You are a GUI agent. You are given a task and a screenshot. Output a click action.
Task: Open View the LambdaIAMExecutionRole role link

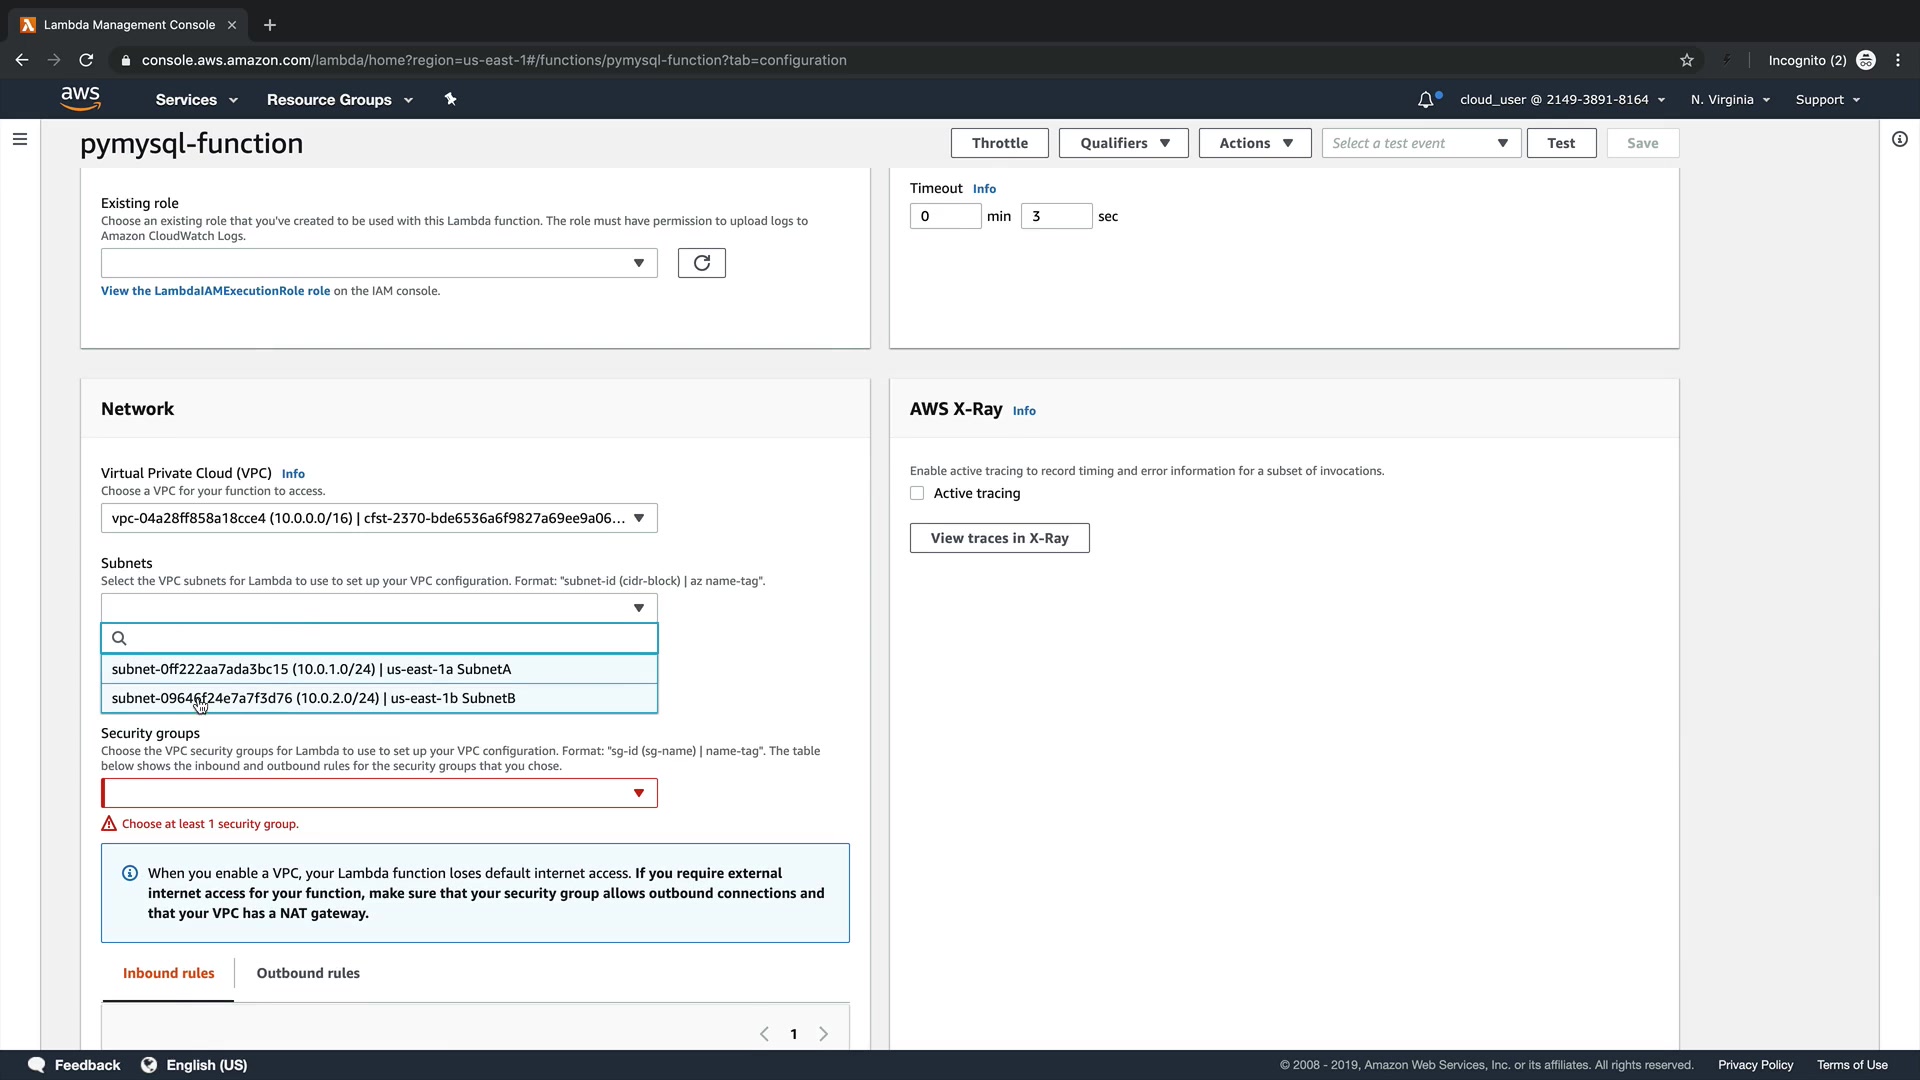click(215, 291)
